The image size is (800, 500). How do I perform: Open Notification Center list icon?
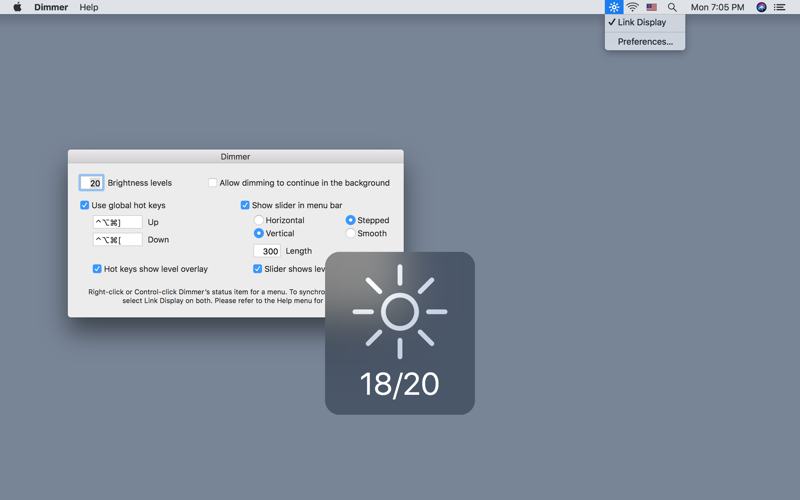[x=780, y=7]
